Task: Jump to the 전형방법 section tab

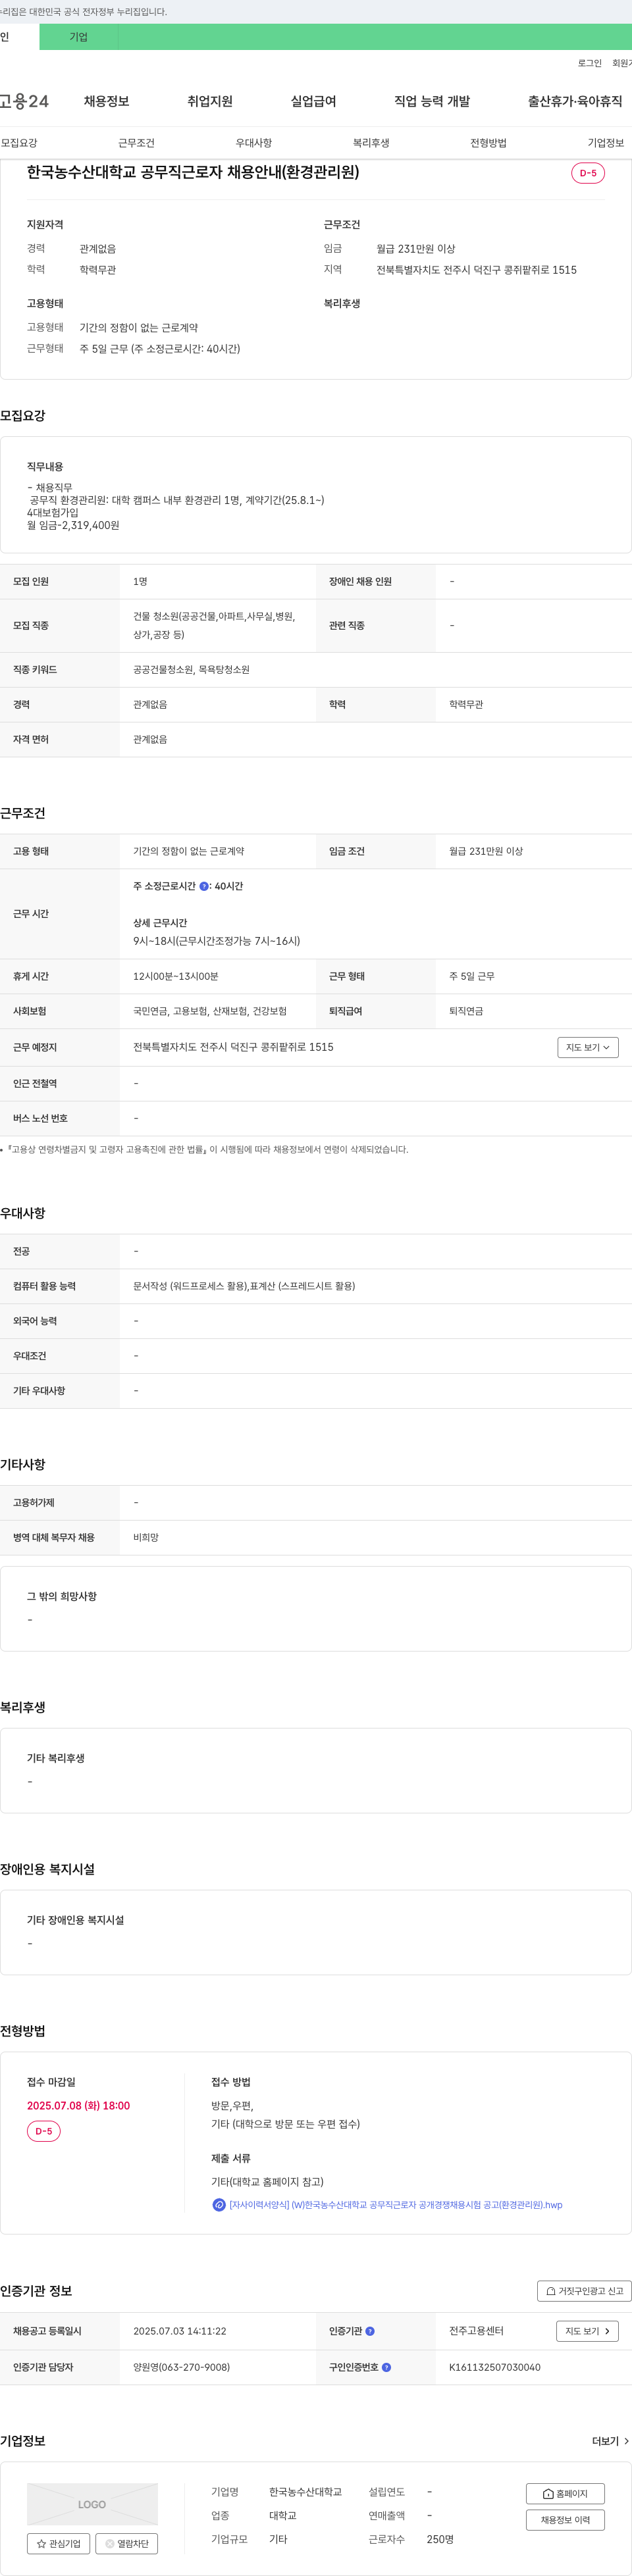Action: point(488,143)
